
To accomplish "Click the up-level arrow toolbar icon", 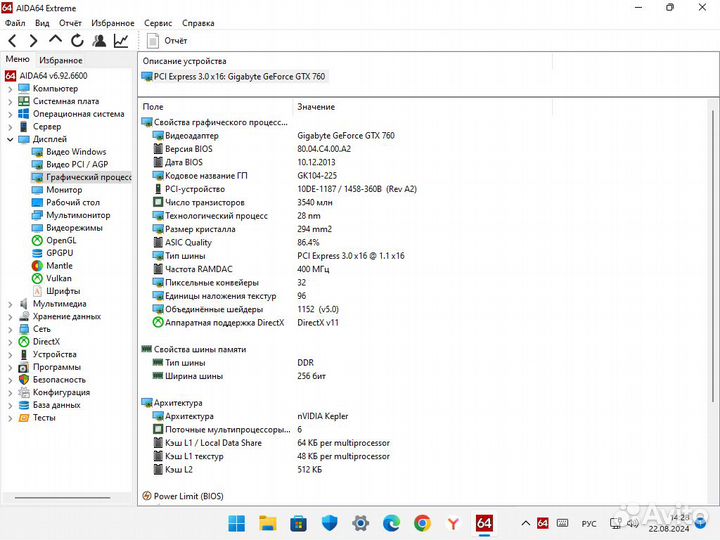I will [x=55, y=40].
